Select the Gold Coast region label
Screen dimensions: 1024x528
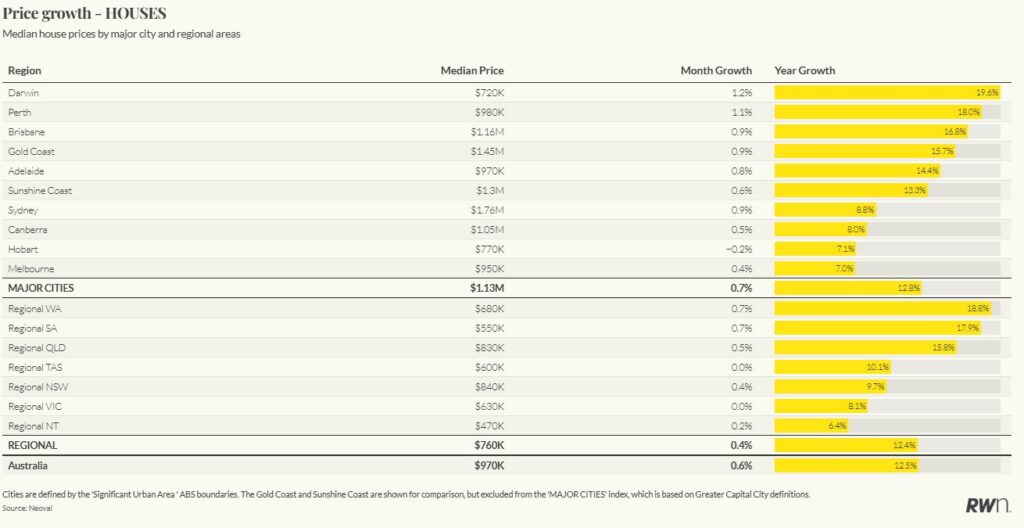click(31, 152)
